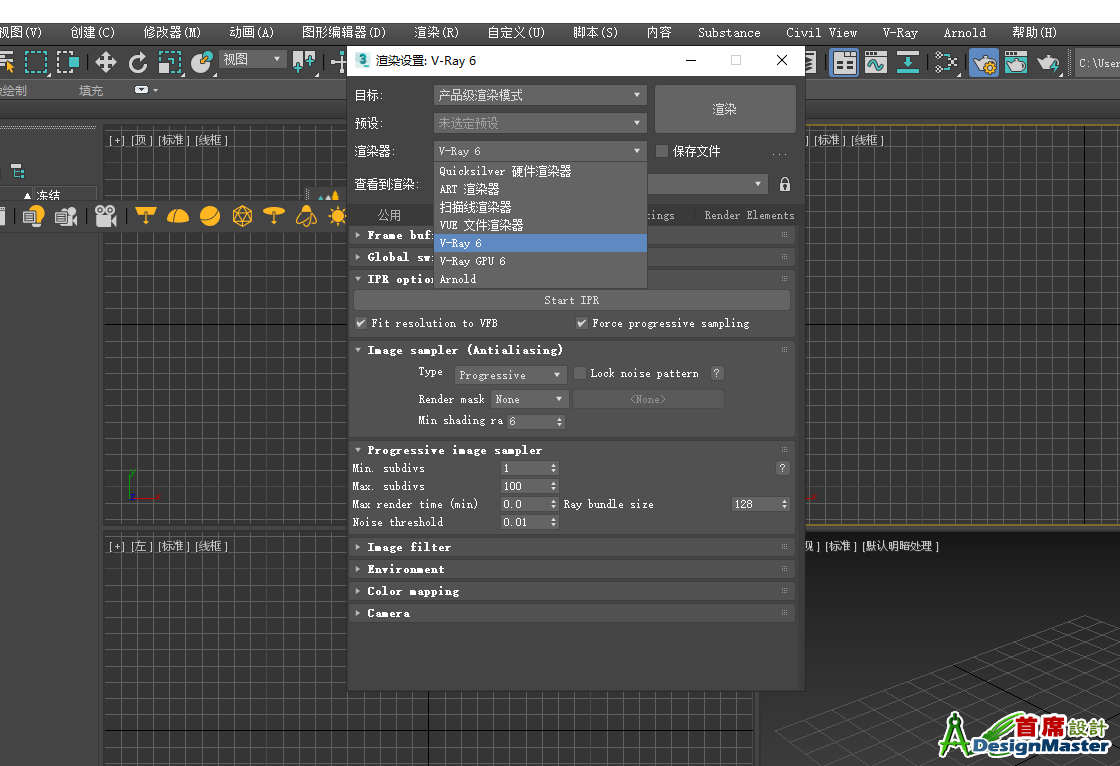Click the V-Ray camera lister icon
Viewport: 1120px width, 766px height.
coord(66,216)
